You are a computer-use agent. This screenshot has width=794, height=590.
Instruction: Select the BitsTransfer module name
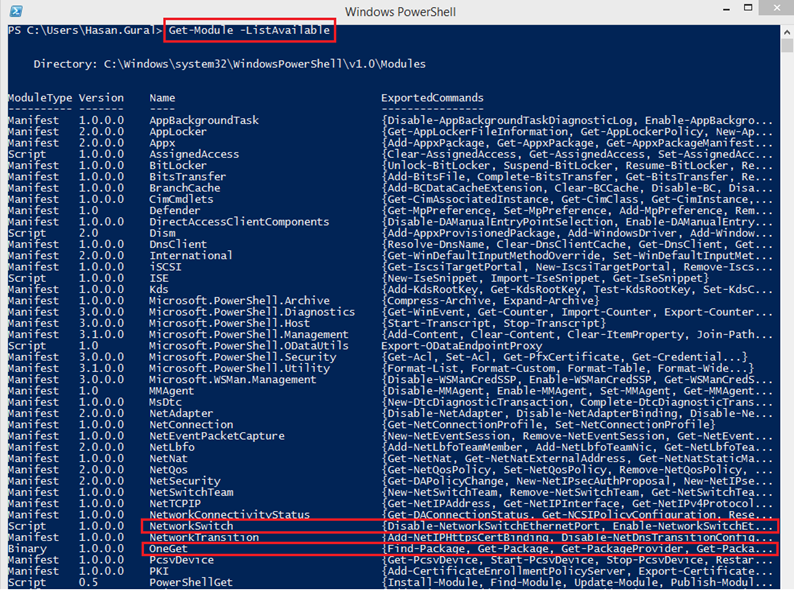click(x=187, y=177)
